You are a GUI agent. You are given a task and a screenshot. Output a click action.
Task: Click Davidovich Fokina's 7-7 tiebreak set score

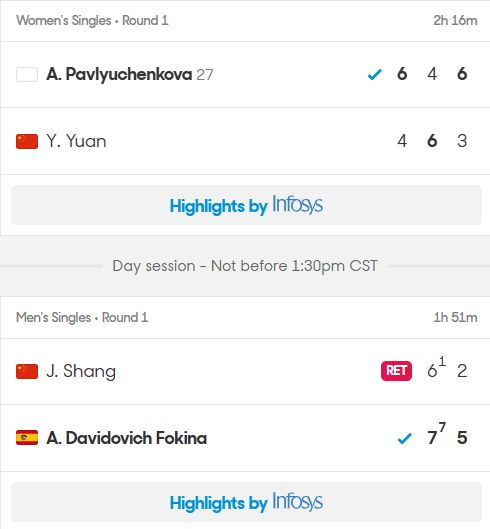tap(436, 434)
